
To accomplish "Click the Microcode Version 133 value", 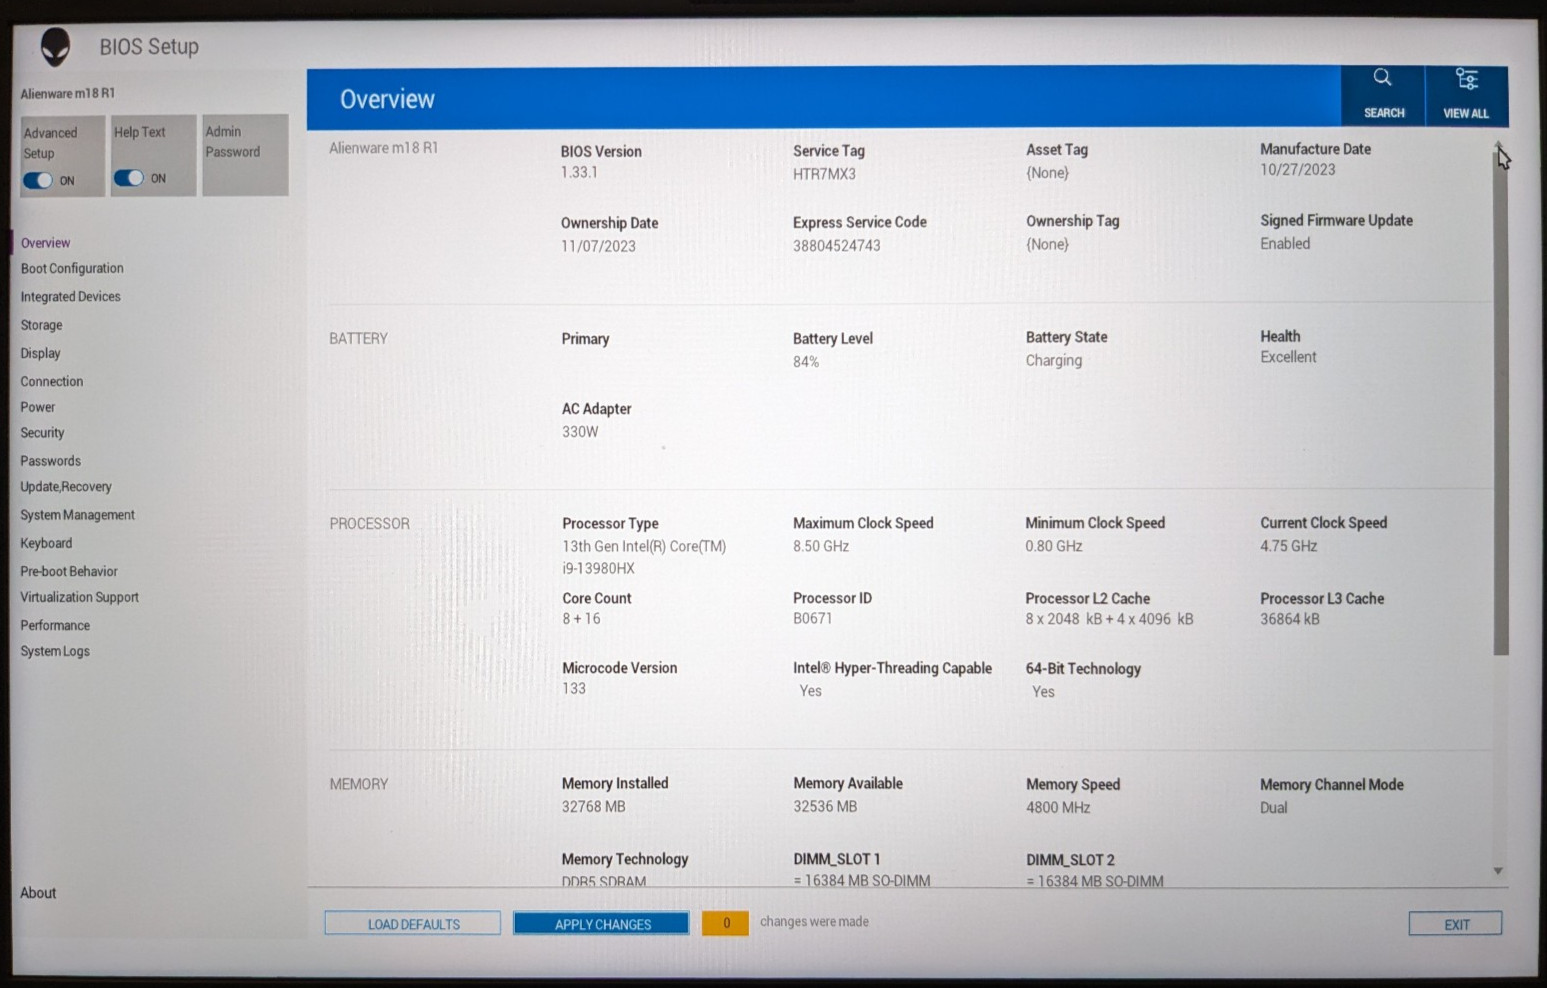I will tap(574, 689).
